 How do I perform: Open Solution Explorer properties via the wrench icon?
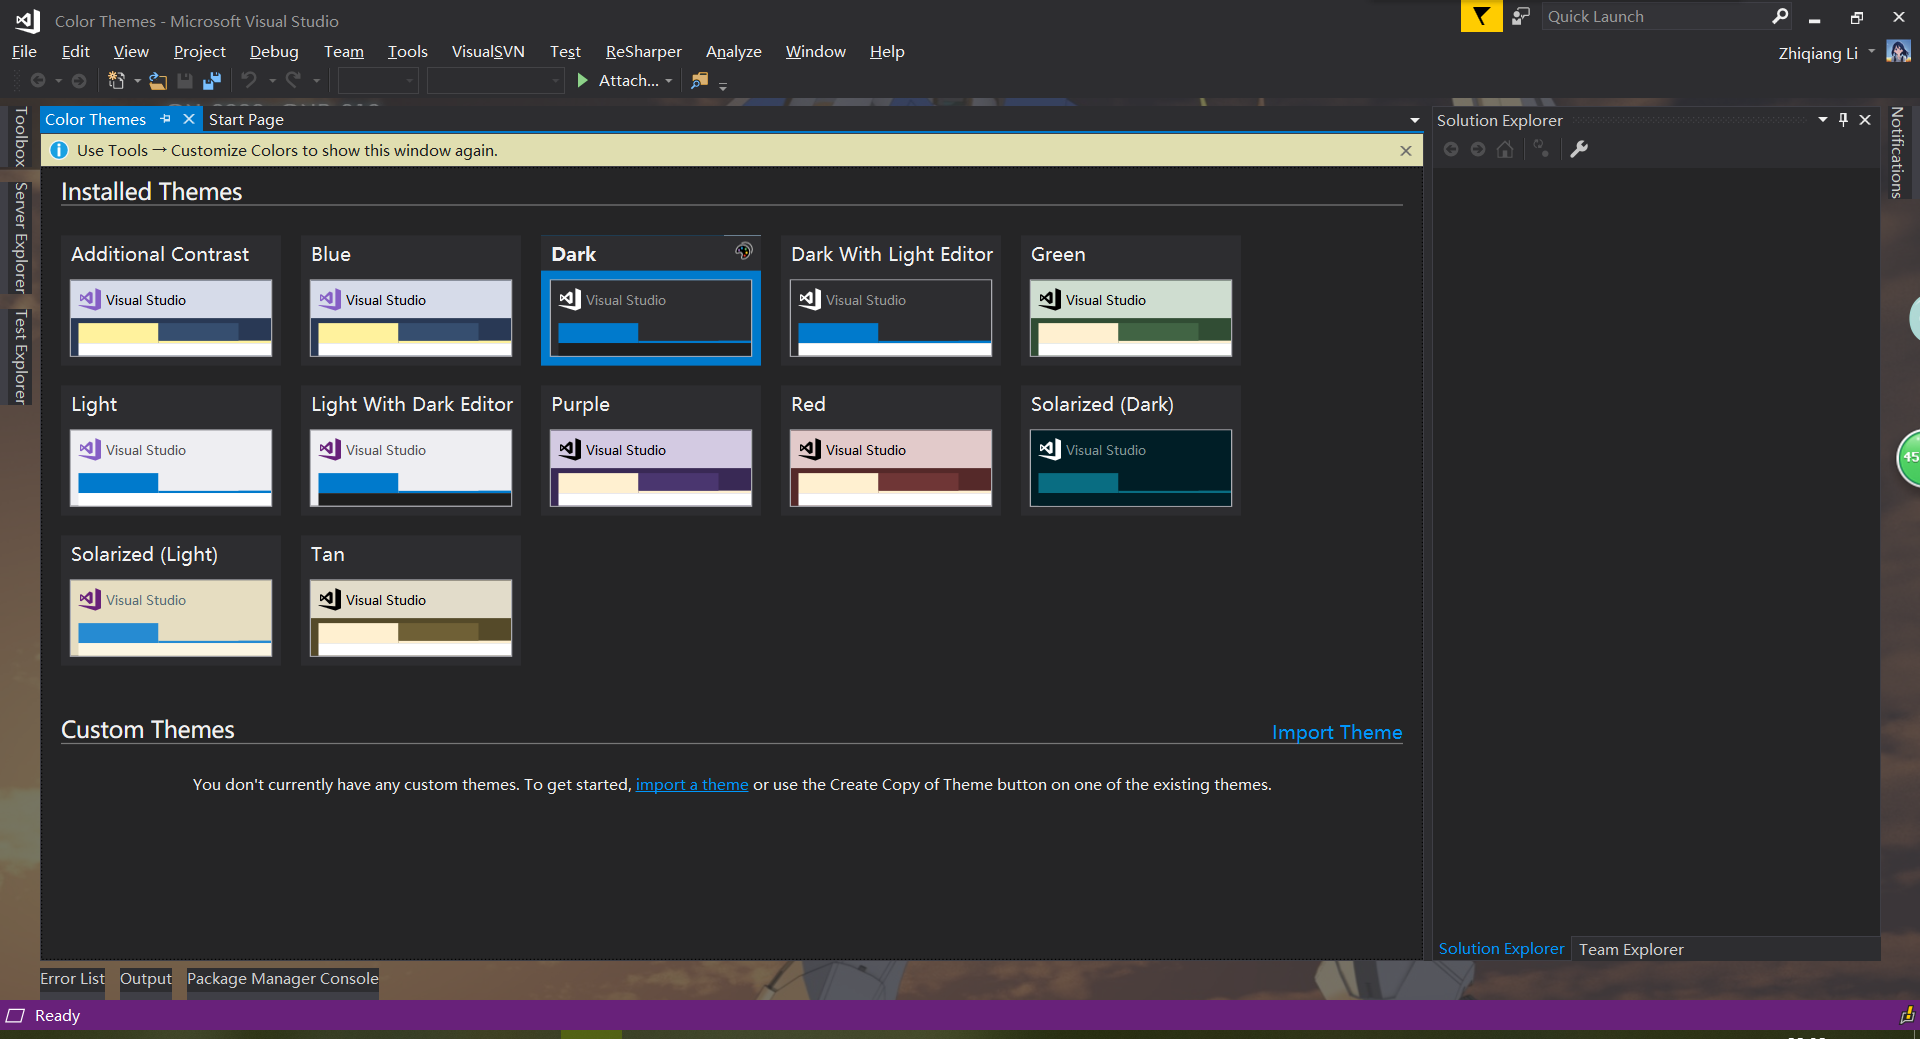click(1579, 148)
